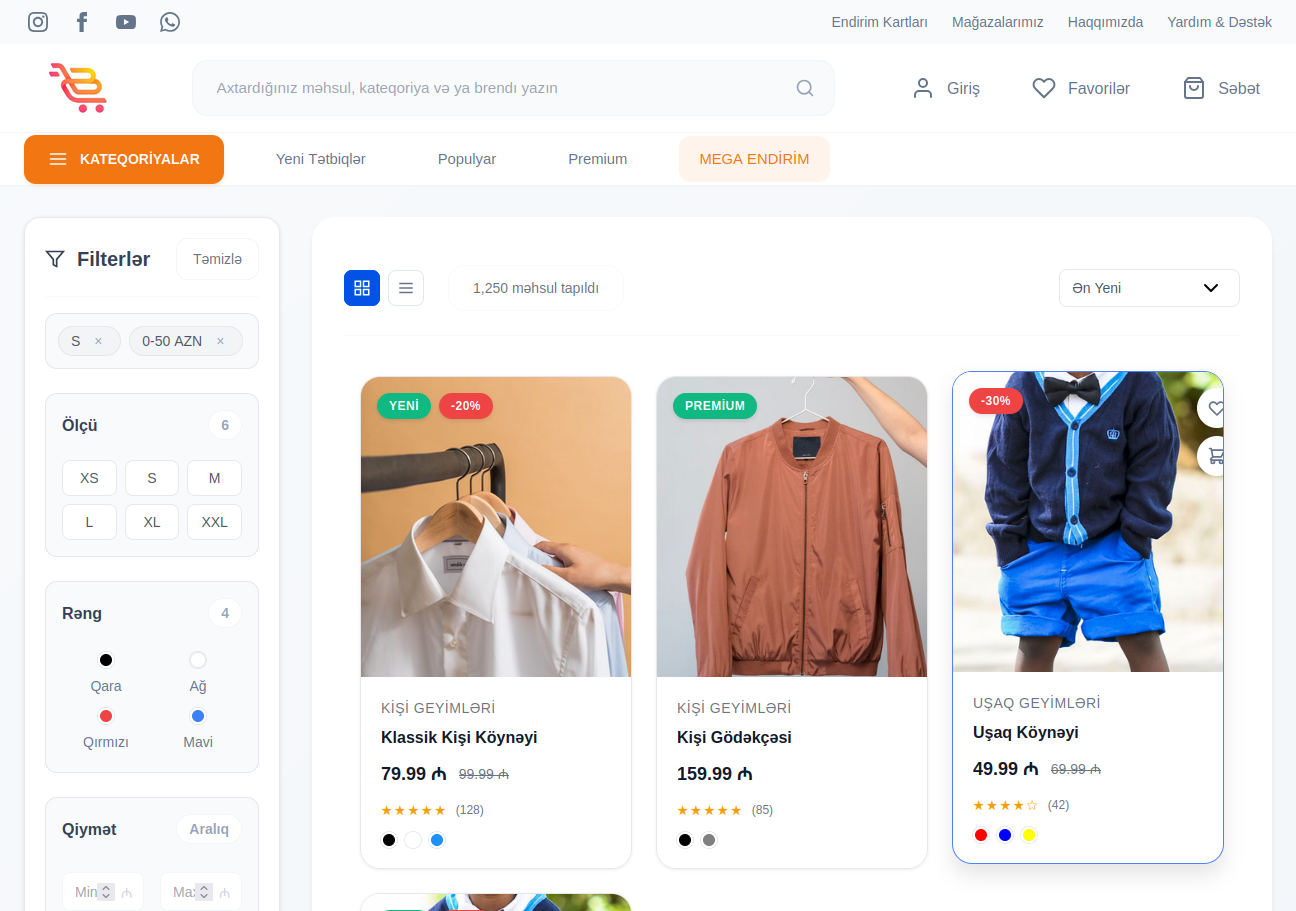Click the Klassik Kişi Köynəyi title
This screenshot has width=1296, height=911.
459,737
